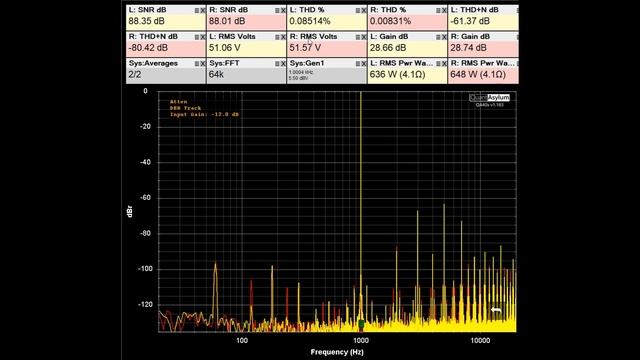
Task: Select the 28.66 dB left gain value
Action: point(388,48)
